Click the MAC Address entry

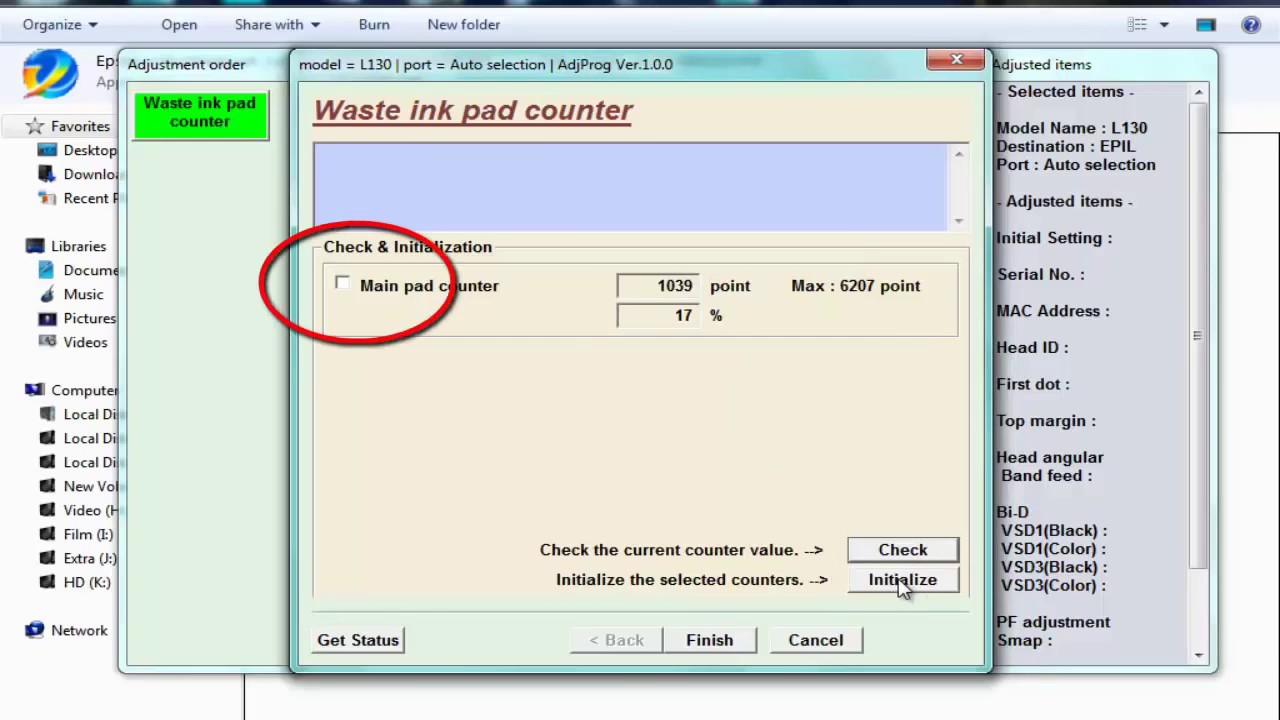tap(1053, 311)
